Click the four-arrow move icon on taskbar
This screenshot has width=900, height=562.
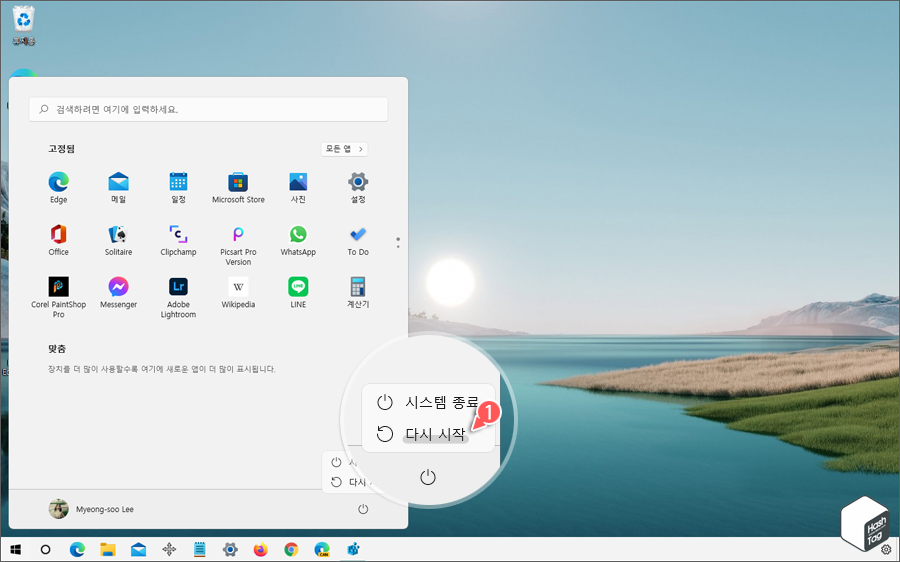[169, 550]
